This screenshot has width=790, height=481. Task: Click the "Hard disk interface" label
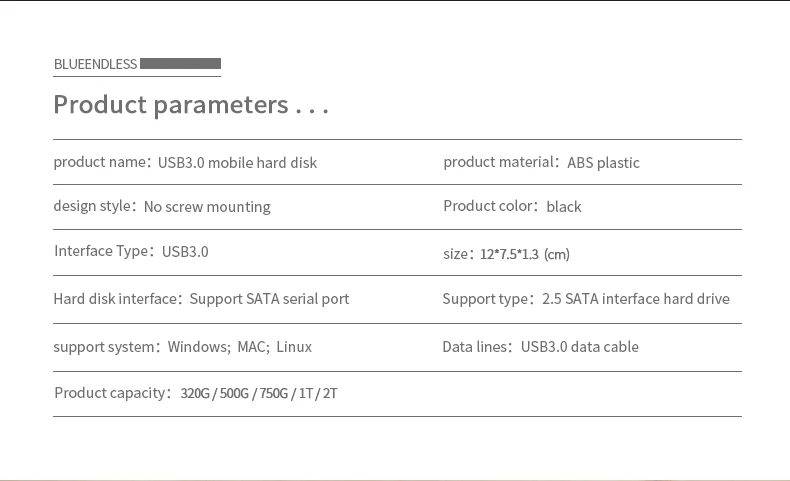115,299
